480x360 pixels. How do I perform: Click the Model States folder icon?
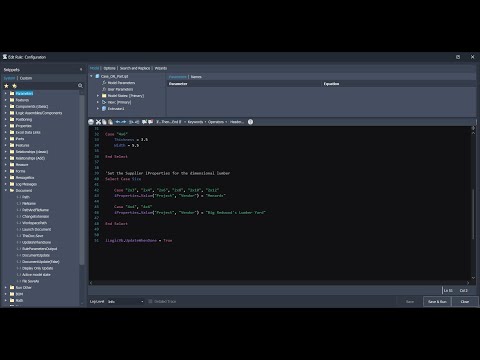[x=104, y=96]
